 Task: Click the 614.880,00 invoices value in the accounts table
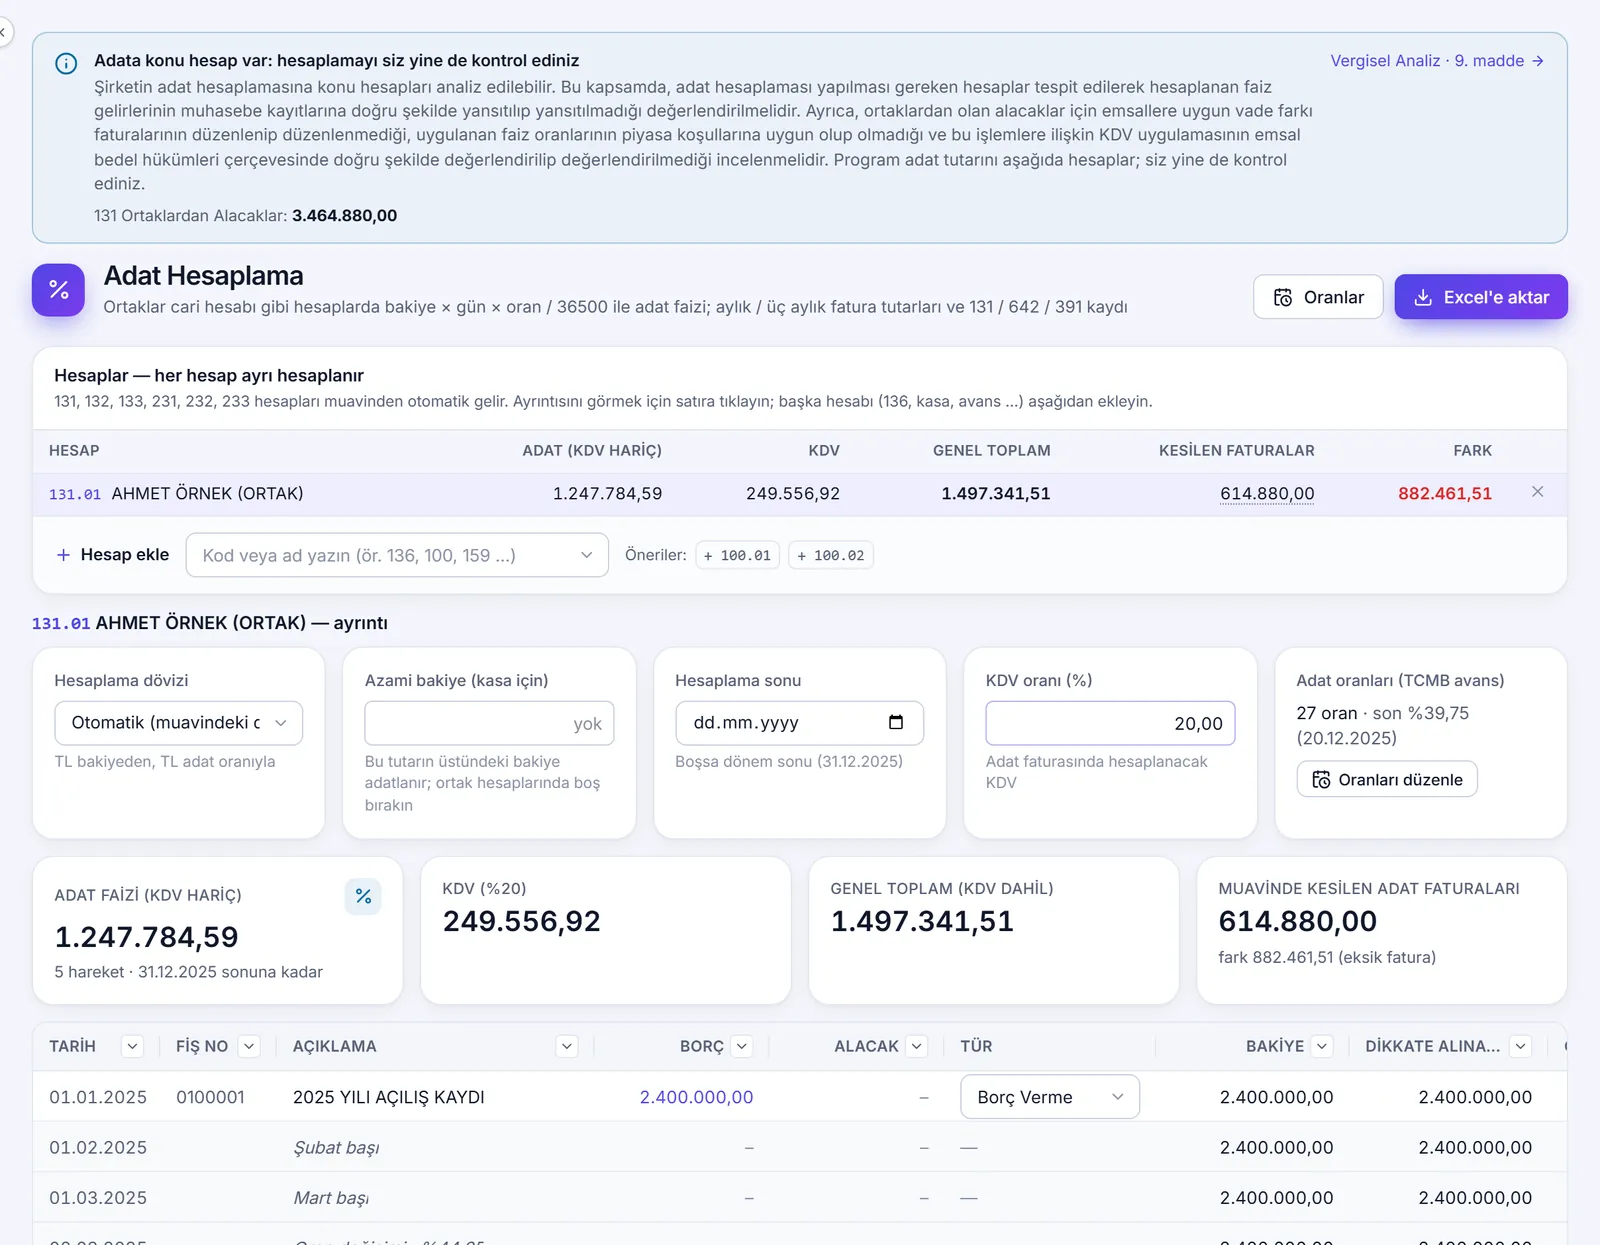click(x=1267, y=494)
